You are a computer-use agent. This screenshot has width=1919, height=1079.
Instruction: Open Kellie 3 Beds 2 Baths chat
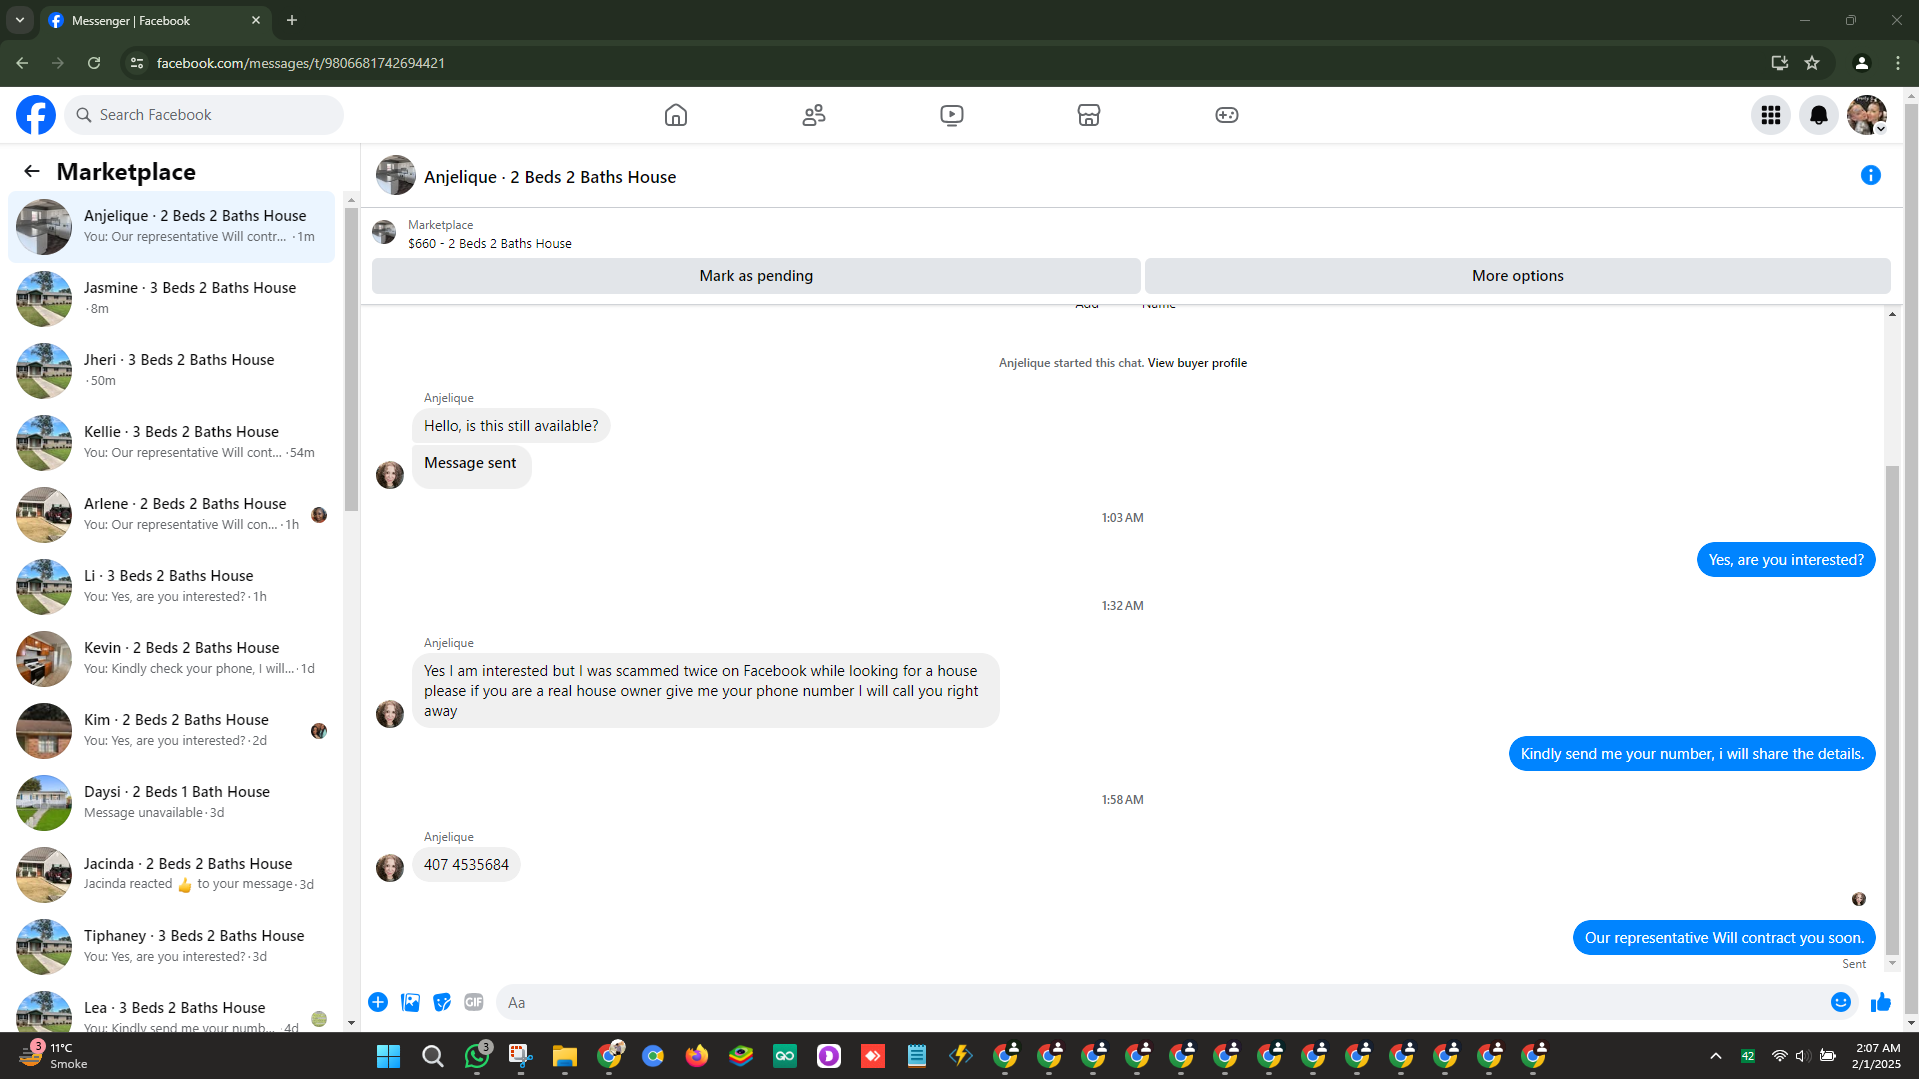pos(172,442)
